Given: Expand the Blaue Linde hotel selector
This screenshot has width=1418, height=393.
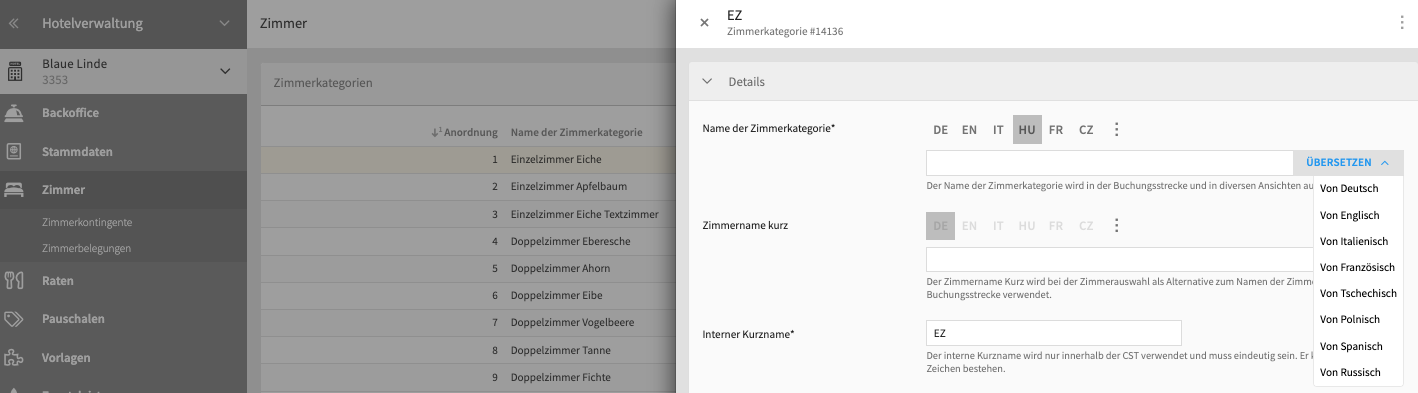Looking at the screenshot, I should click(x=225, y=71).
